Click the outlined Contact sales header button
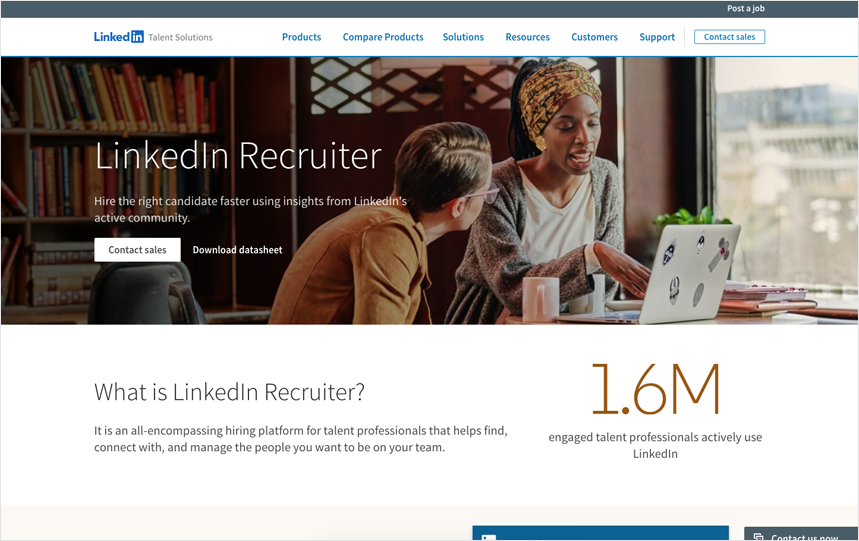Image resolution: width=859 pixels, height=541 pixels. pos(729,37)
